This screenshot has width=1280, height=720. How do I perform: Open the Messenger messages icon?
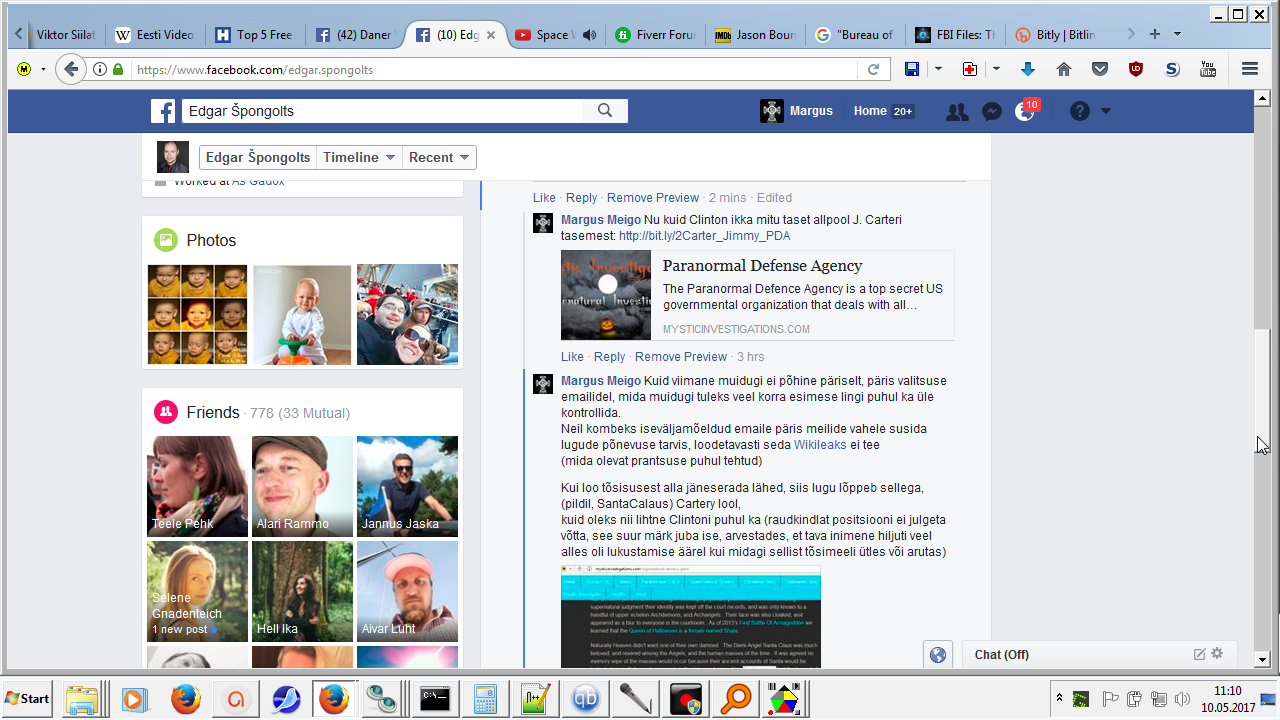point(991,112)
